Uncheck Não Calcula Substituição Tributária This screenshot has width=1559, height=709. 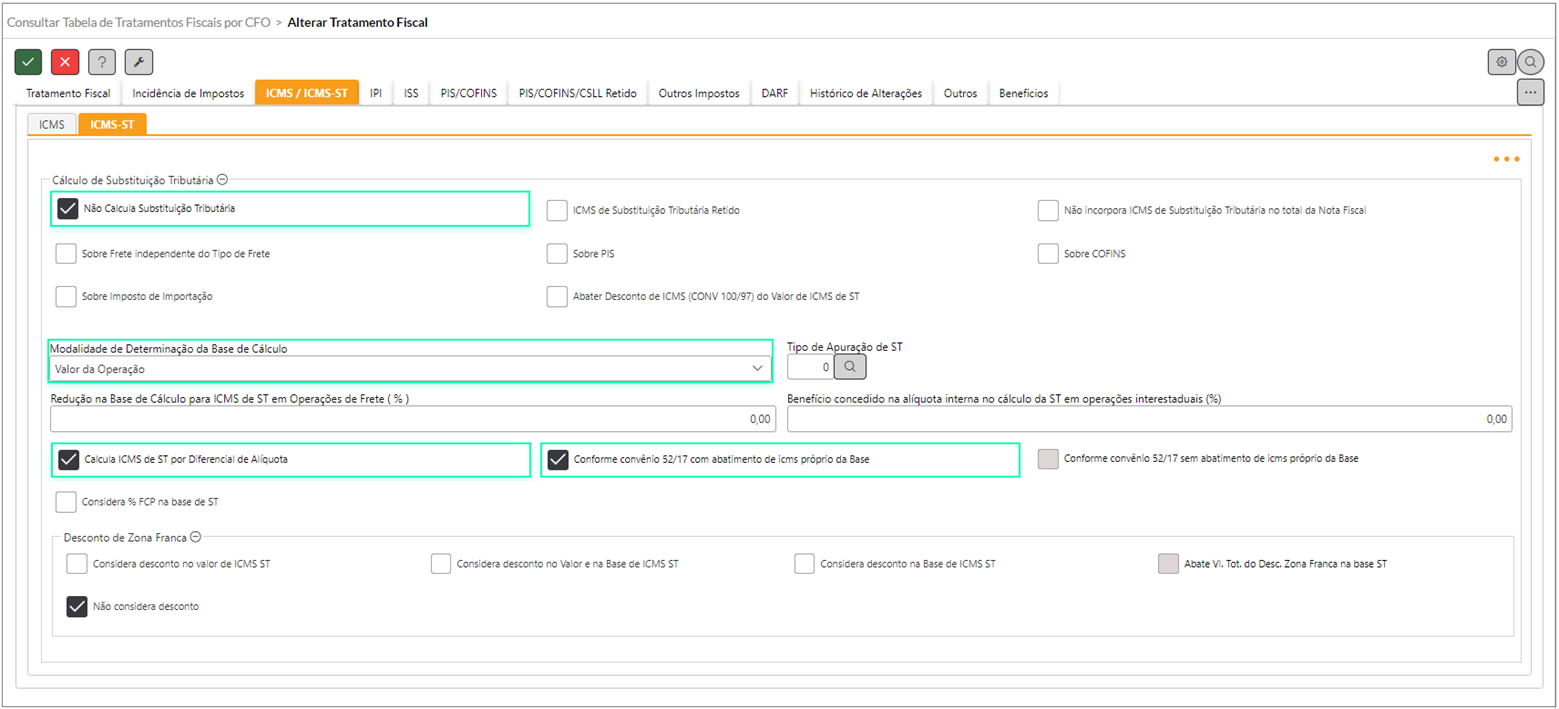click(x=68, y=209)
